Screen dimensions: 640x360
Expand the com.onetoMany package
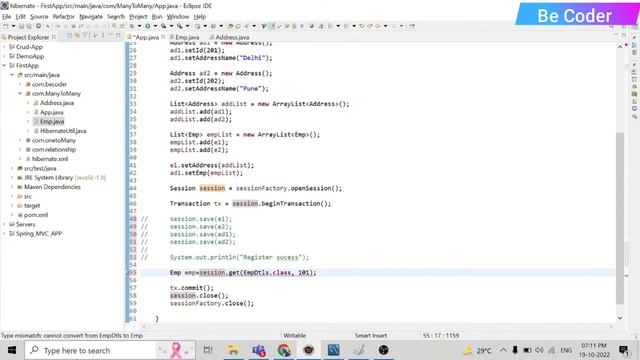click(x=20, y=140)
